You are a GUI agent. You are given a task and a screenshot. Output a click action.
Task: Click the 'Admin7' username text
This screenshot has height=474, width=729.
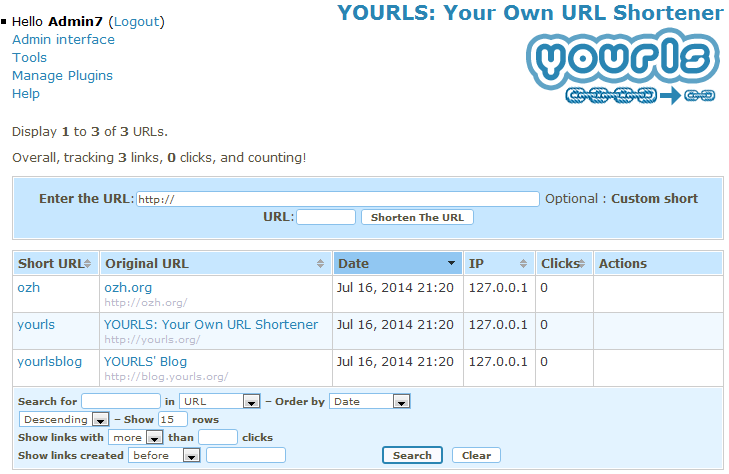coord(75,22)
